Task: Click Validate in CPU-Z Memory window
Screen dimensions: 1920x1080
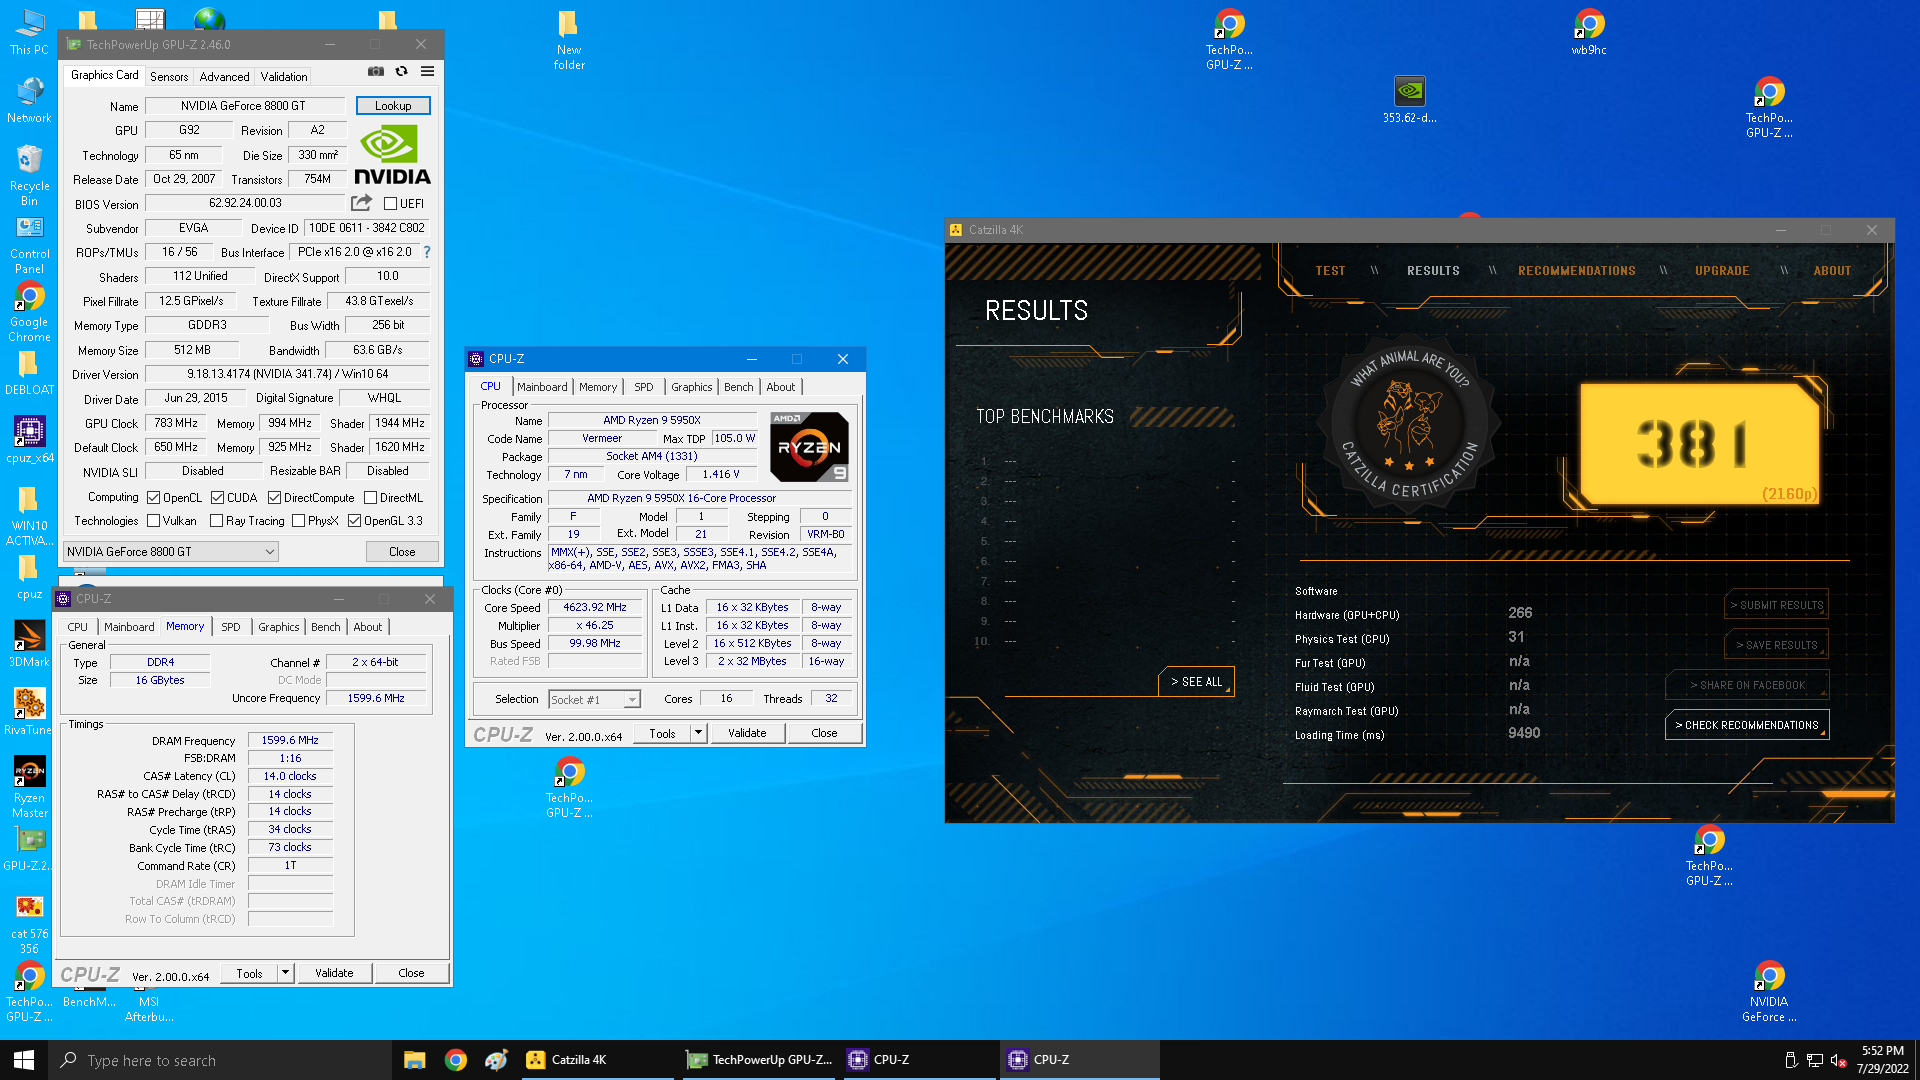Action: pos(334,973)
